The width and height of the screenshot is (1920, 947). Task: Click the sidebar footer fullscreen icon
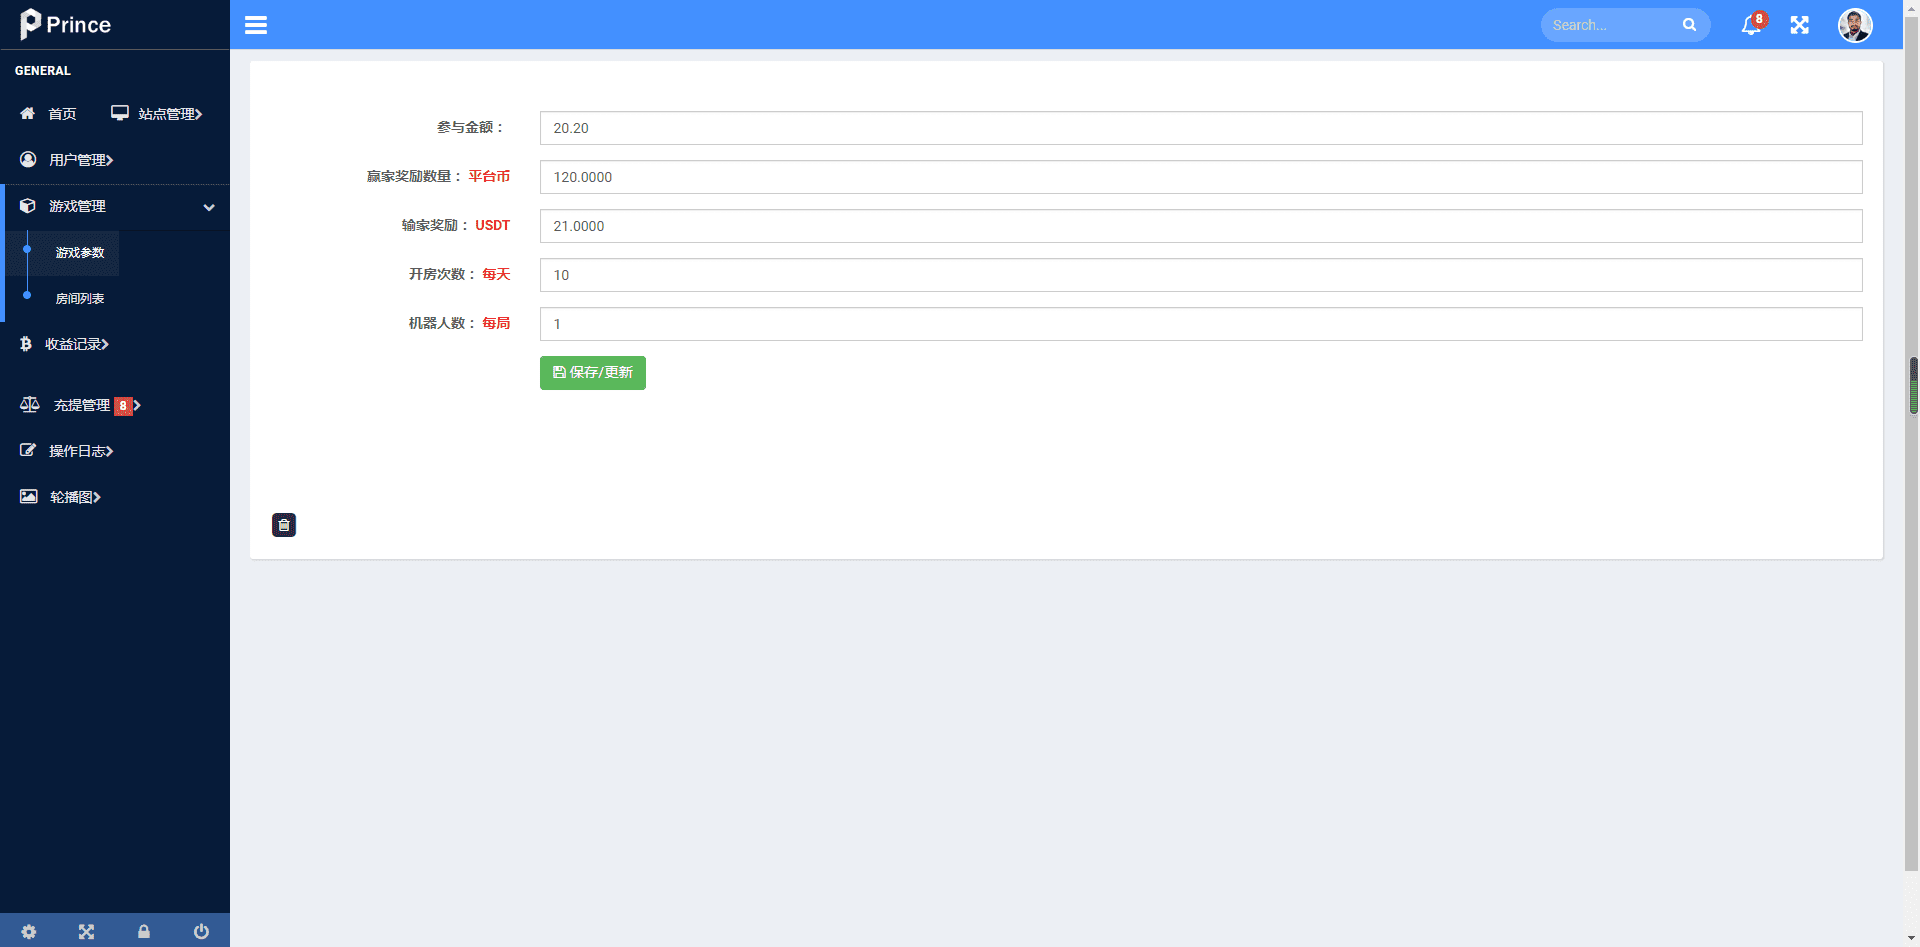(x=87, y=931)
